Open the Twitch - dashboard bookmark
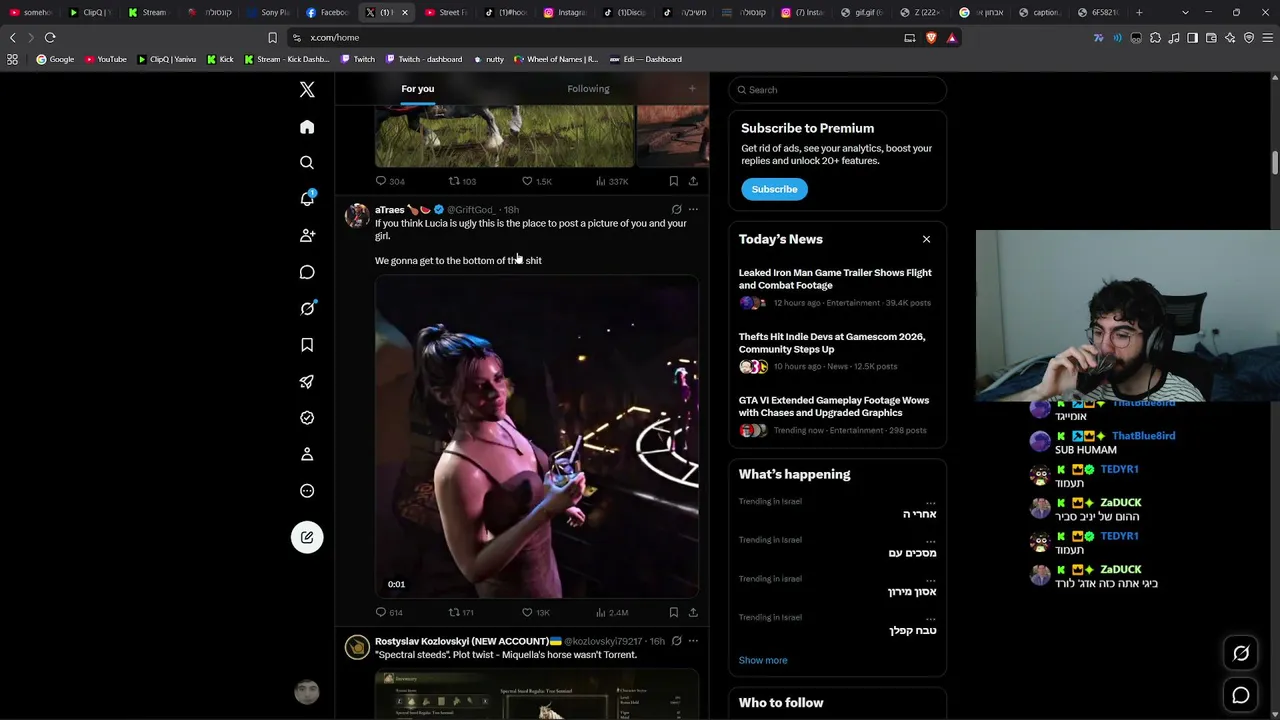The image size is (1280, 720). pyautogui.click(x=424, y=59)
